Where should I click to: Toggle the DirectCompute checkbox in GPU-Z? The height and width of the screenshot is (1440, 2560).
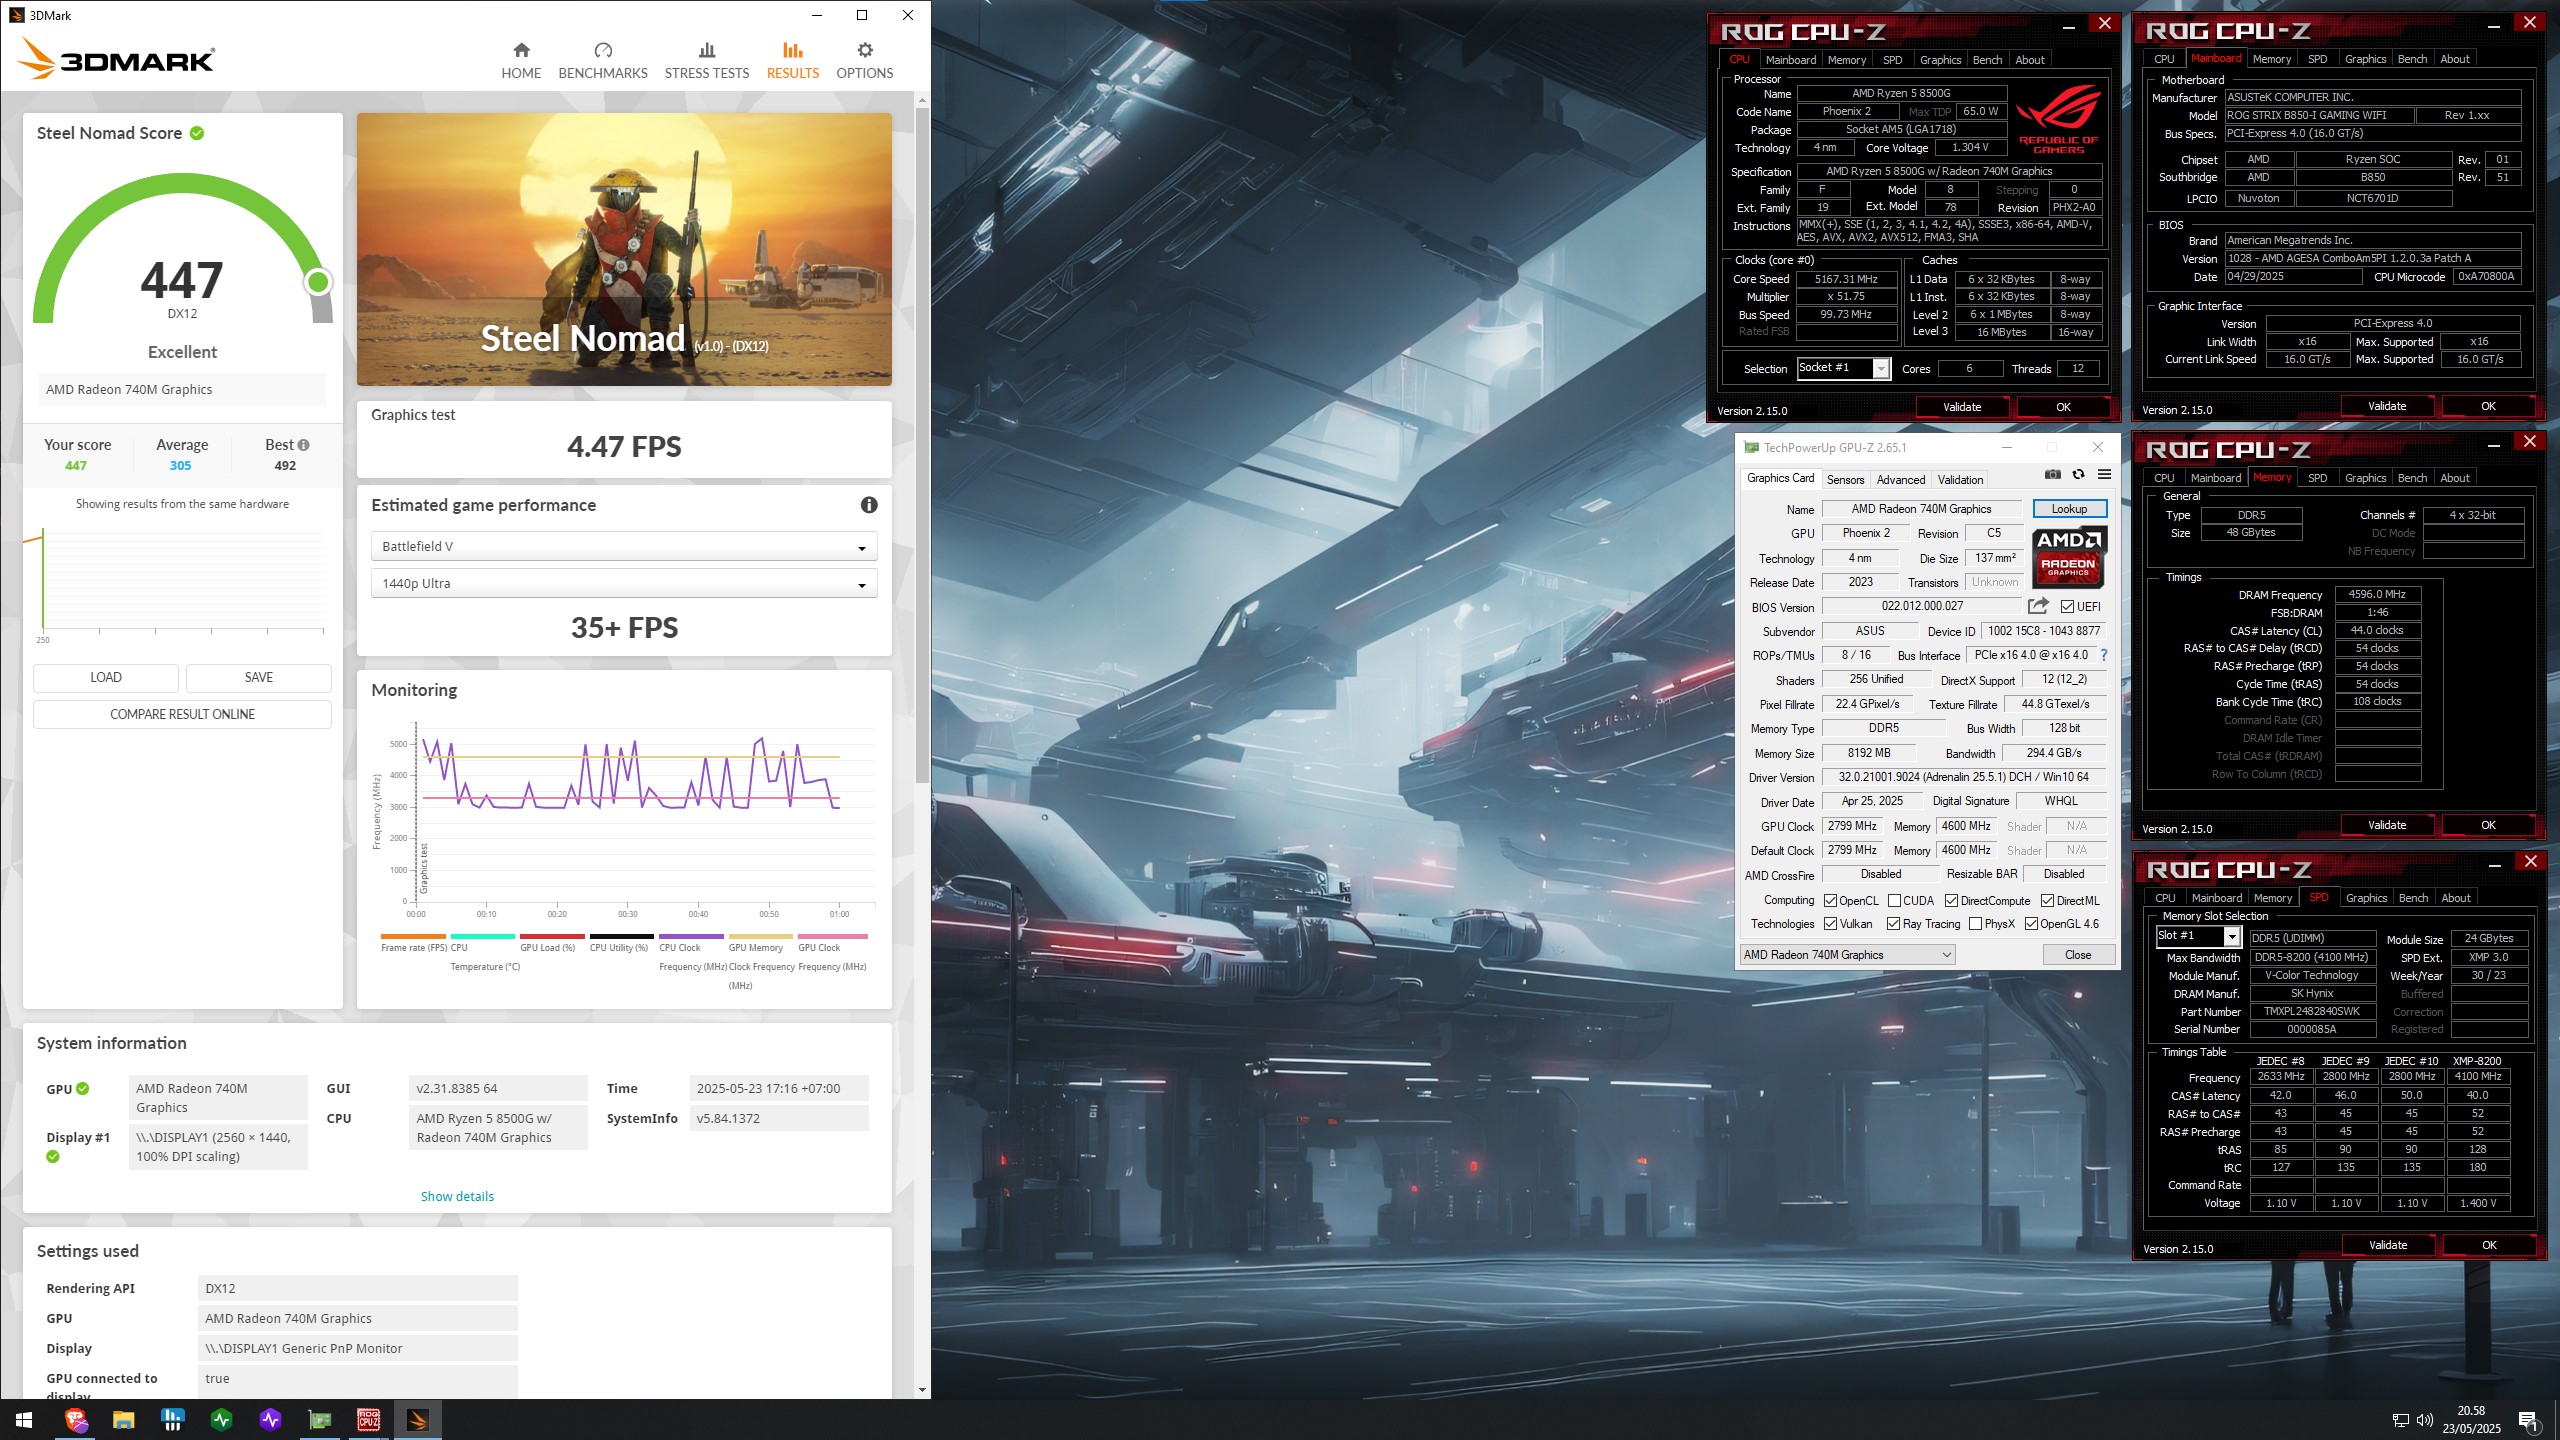click(1951, 901)
